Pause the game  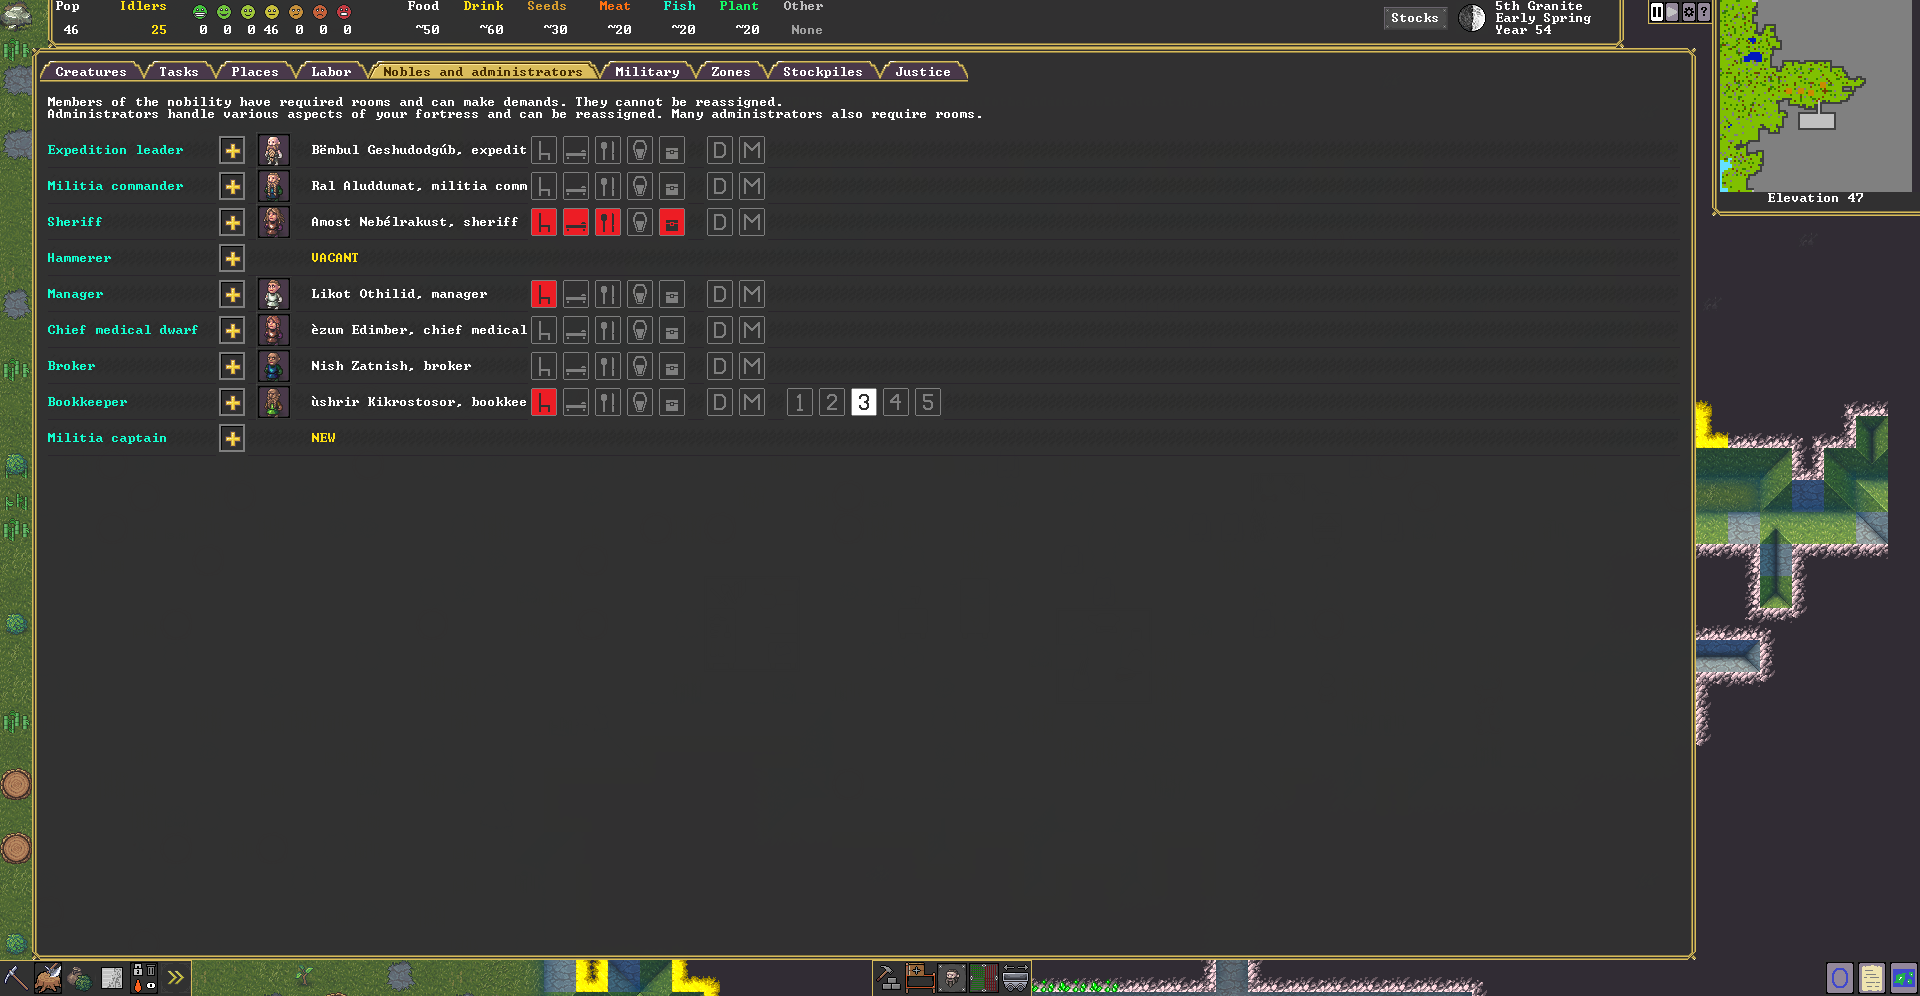click(x=1657, y=12)
